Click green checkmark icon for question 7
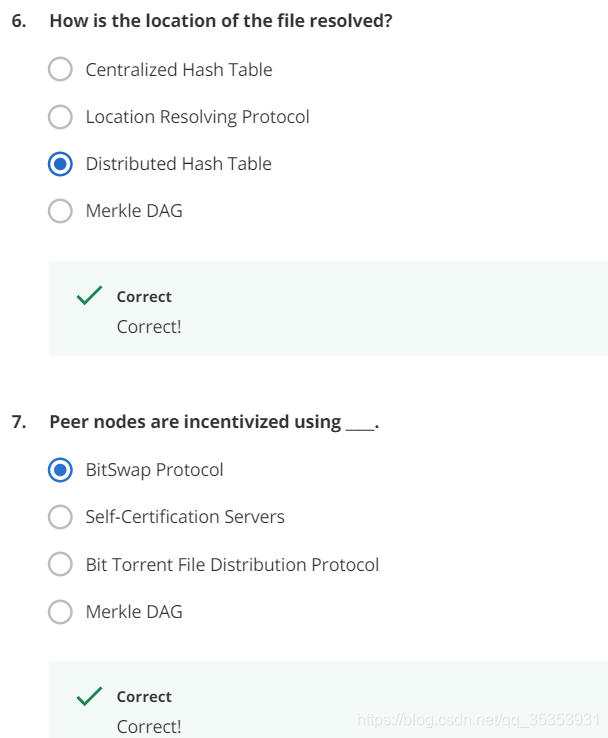The width and height of the screenshot is (608, 738). (x=89, y=696)
